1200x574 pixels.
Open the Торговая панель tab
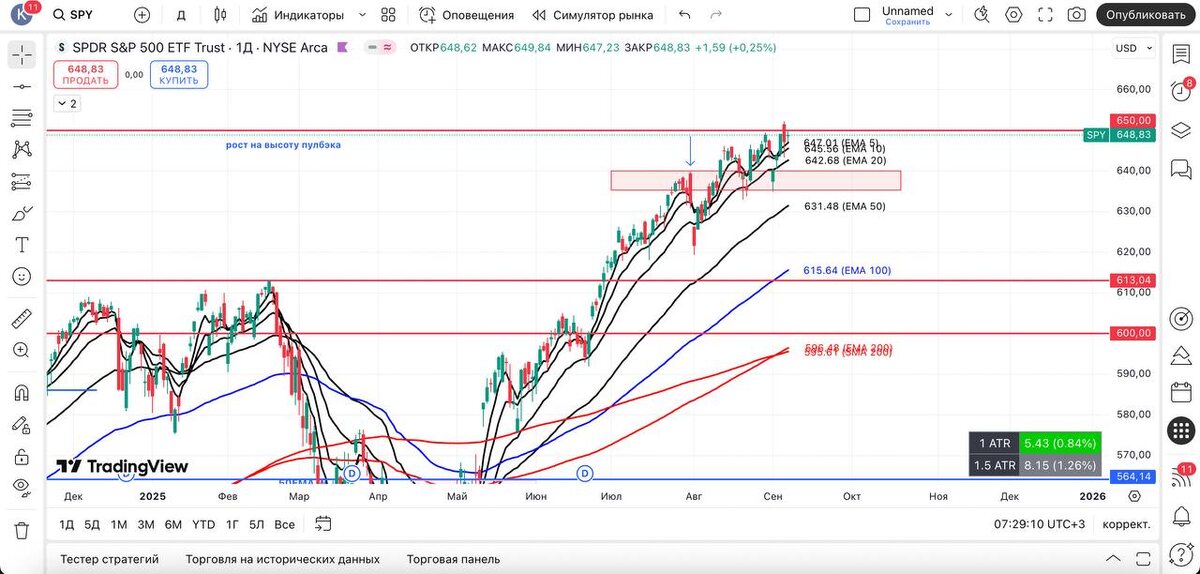tap(453, 559)
